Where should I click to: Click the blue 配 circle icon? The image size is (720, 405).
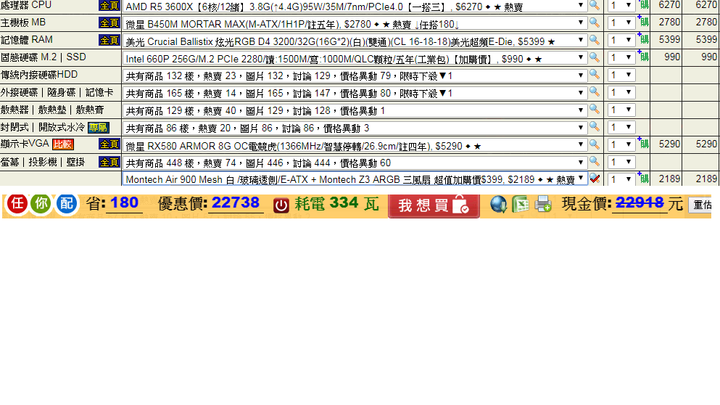point(66,203)
